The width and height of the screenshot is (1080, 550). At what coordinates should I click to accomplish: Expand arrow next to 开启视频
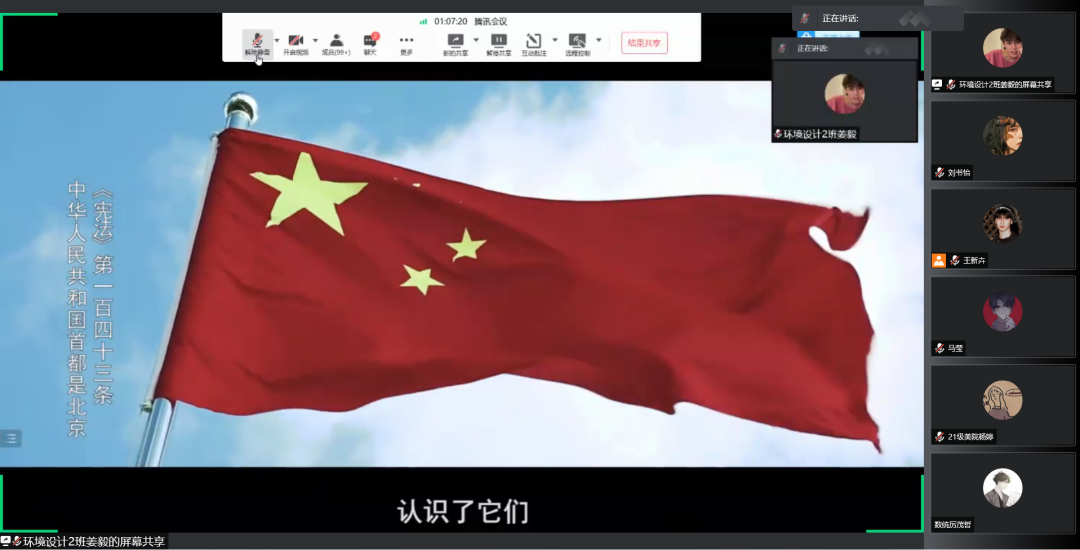click(315, 41)
